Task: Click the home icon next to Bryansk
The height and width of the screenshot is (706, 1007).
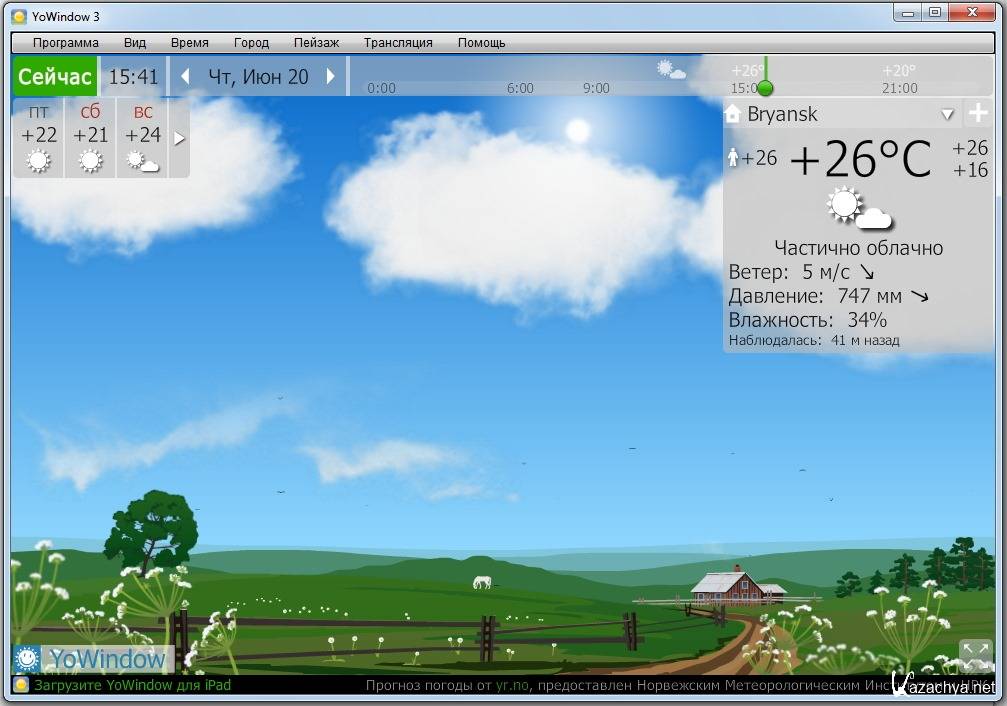Action: coord(733,114)
